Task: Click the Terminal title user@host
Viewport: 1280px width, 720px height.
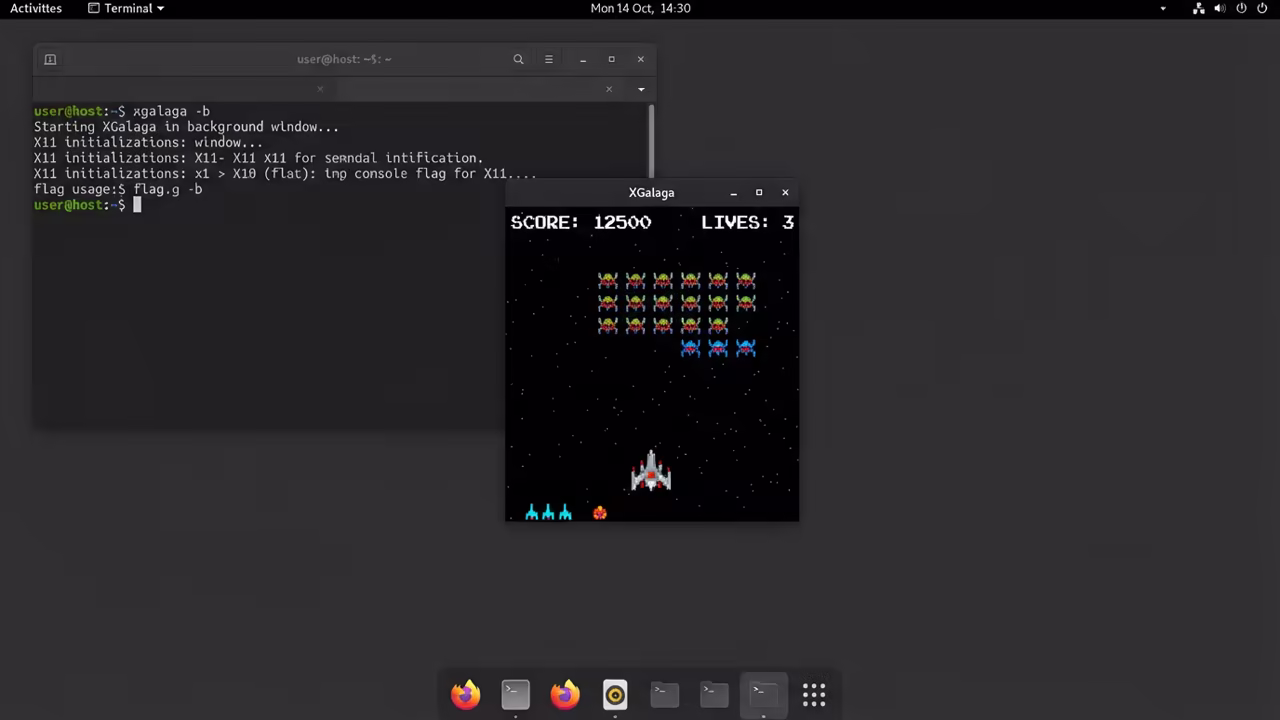Action: click(x=344, y=59)
